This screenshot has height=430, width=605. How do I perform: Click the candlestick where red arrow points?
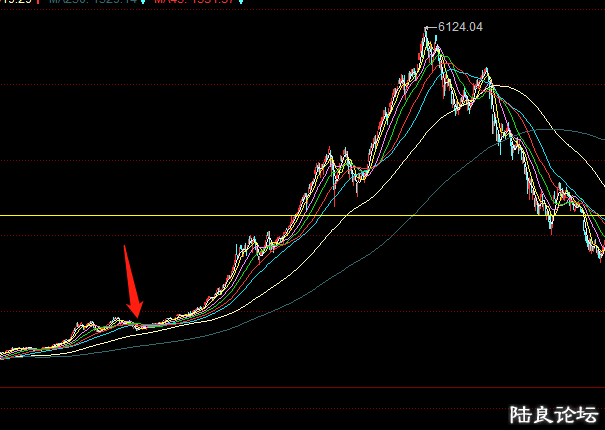[138, 322]
